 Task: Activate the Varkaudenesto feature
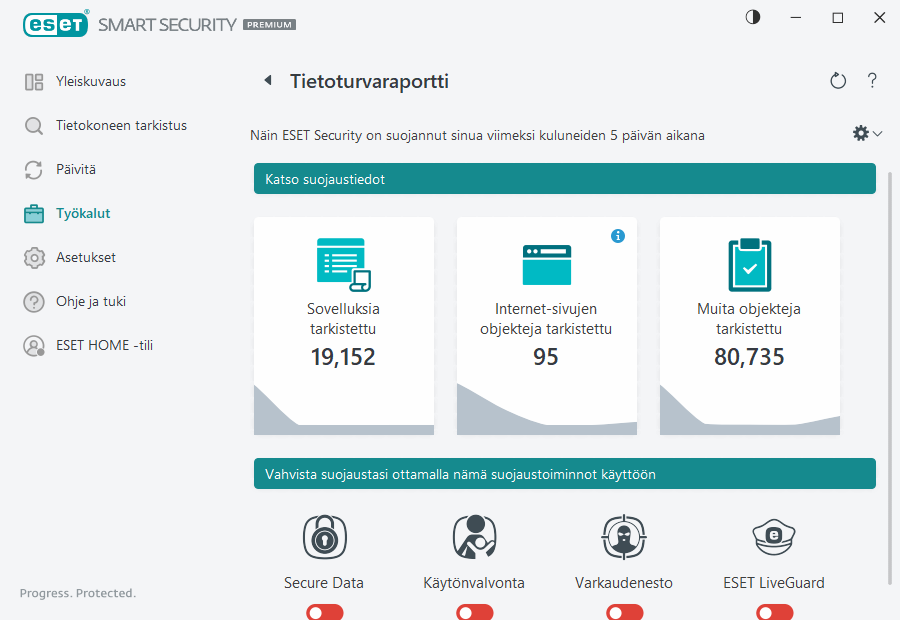coord(624,611)
